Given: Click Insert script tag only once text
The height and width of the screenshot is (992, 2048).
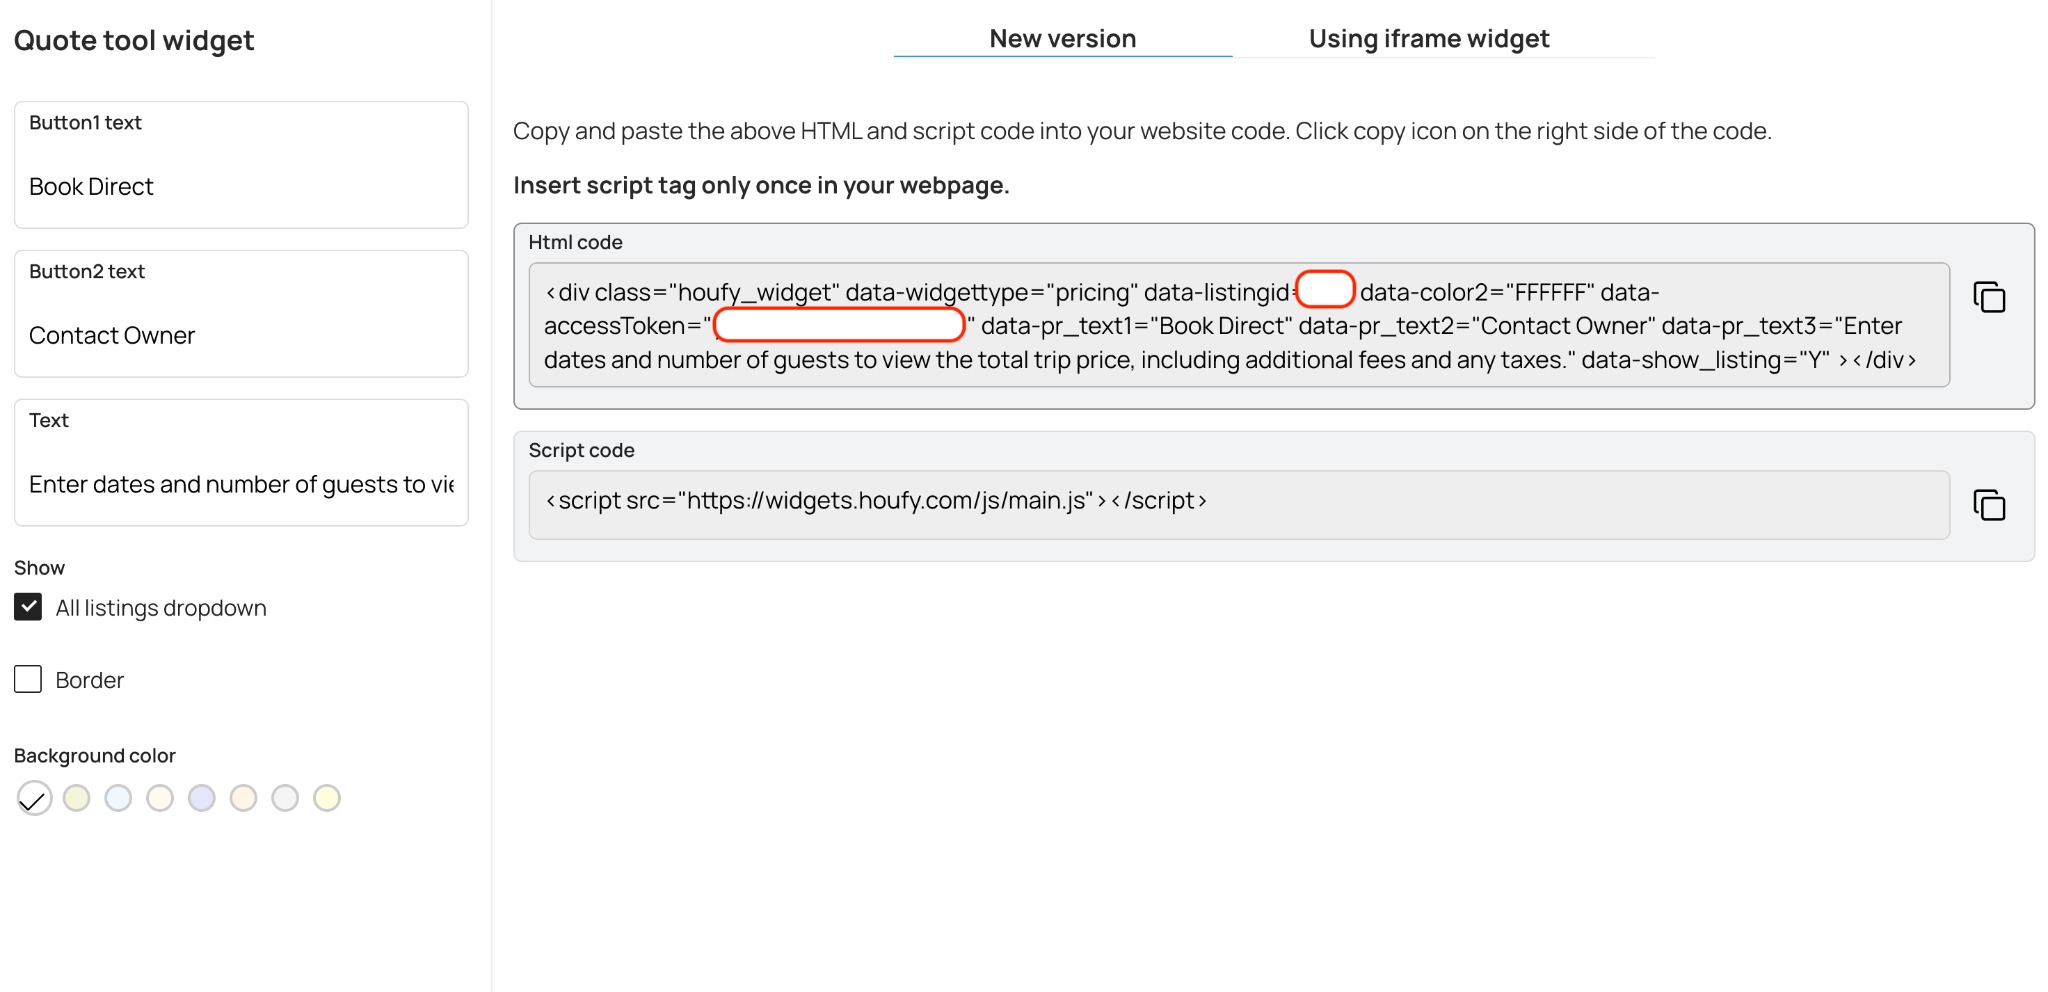Looking at the screenshot, I should pyautogui.click(x=761, y=185).
